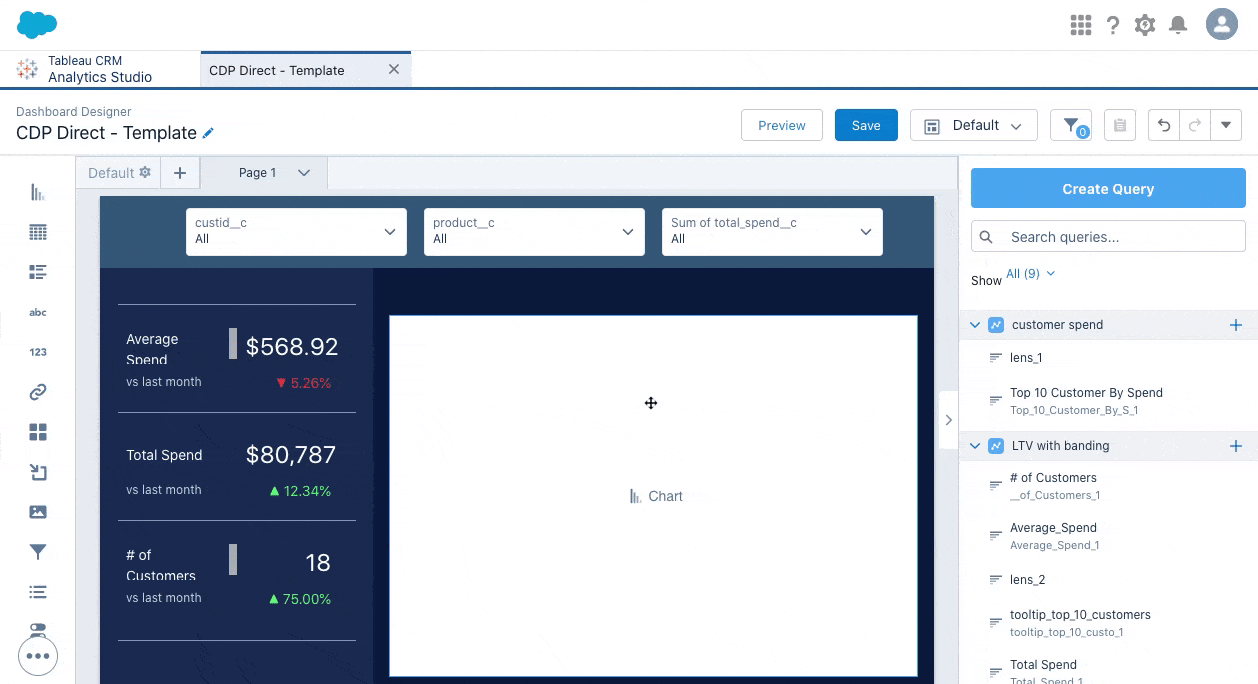Open the notifications bell
The image size is (1258, 684).
1178,25
